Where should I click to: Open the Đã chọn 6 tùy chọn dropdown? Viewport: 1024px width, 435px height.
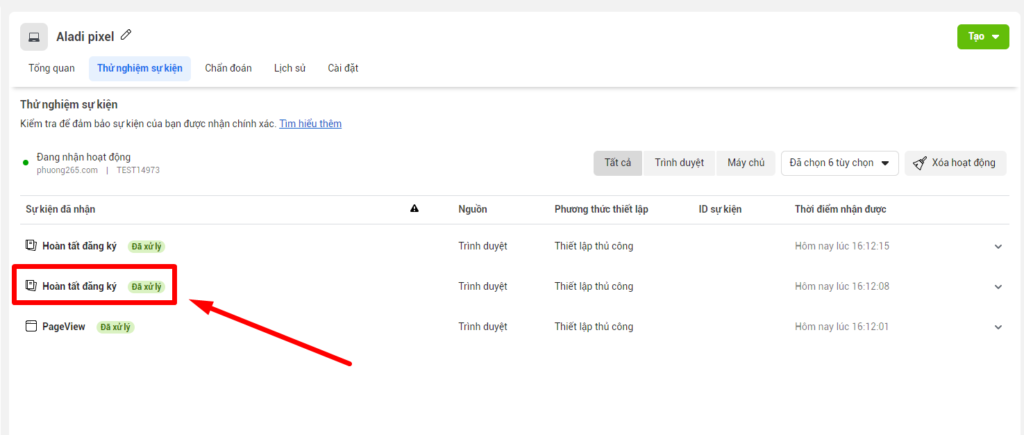tap(839, 163)
